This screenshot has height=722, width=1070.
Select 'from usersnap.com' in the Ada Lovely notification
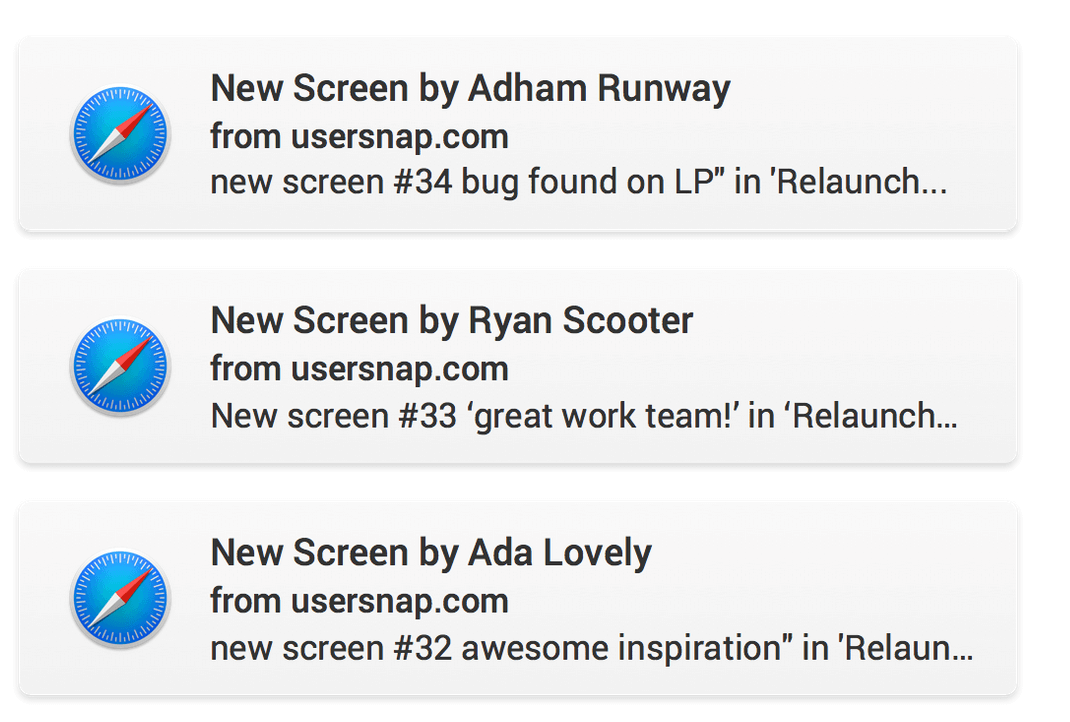coord(360,601)
